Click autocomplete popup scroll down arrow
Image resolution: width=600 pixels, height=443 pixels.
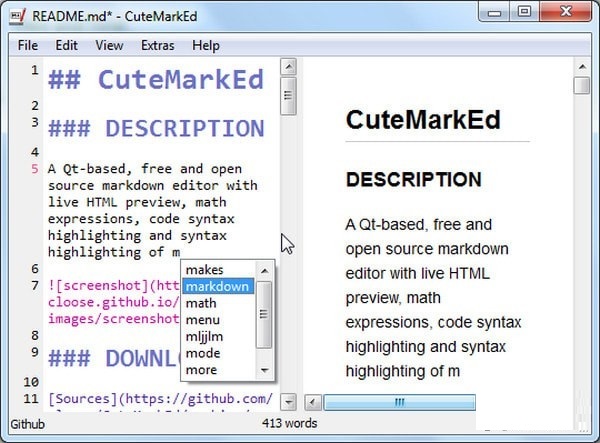(x=264, y=370)
